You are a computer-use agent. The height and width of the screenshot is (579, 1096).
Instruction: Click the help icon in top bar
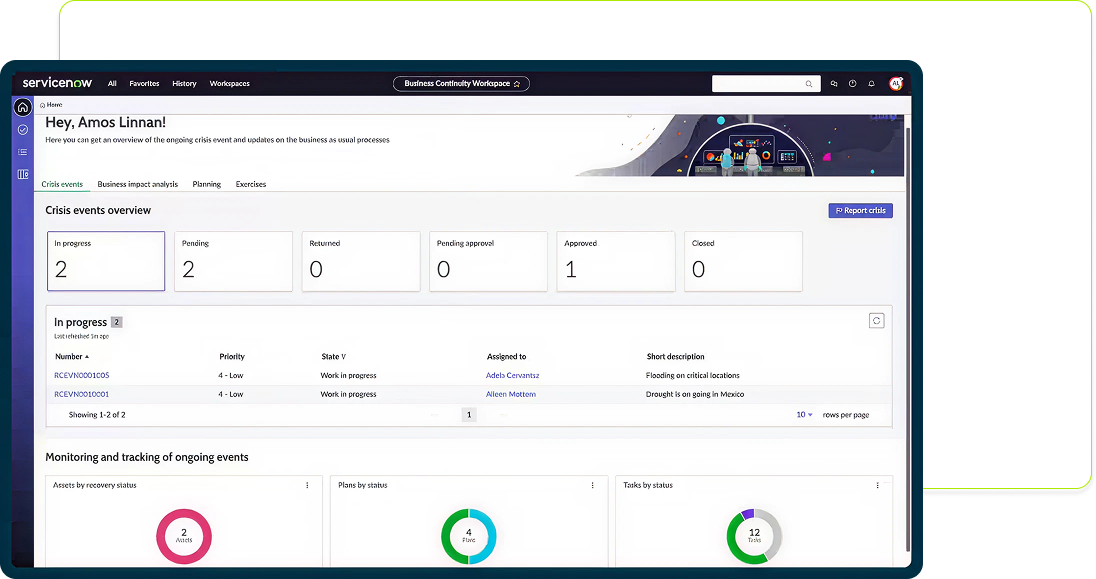pos(852,84)
